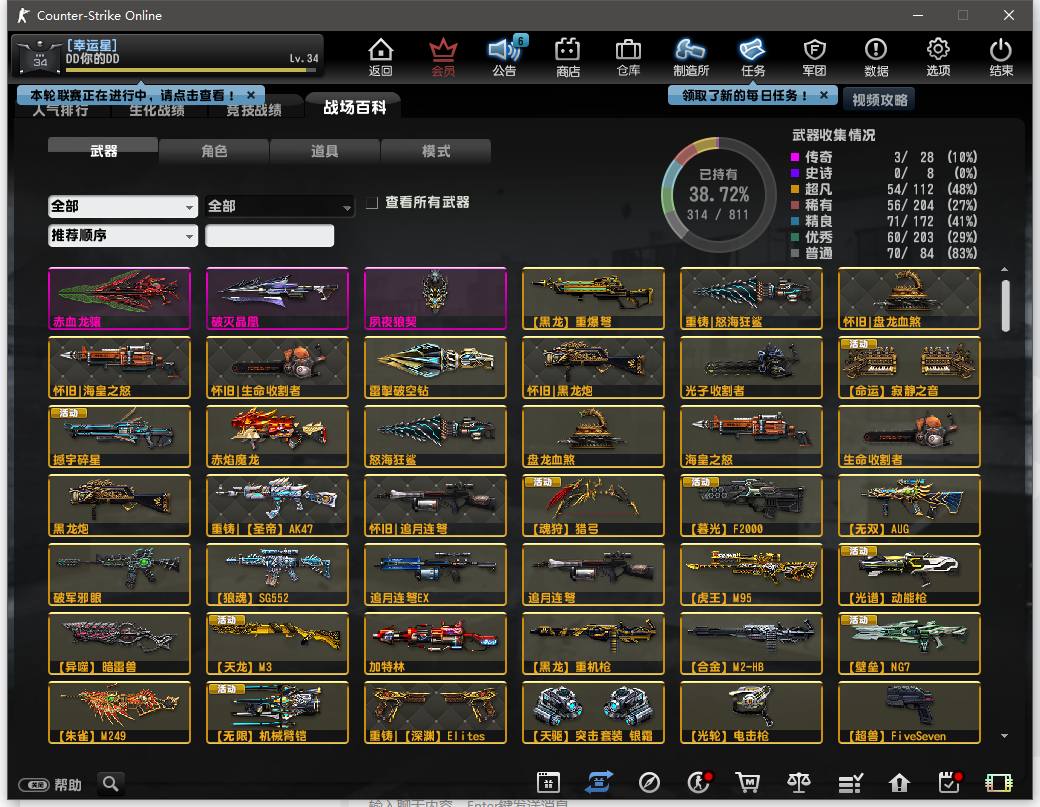Click the 结束 power icon
The image size is (1040, 807).
click(x=1001, y=57)
